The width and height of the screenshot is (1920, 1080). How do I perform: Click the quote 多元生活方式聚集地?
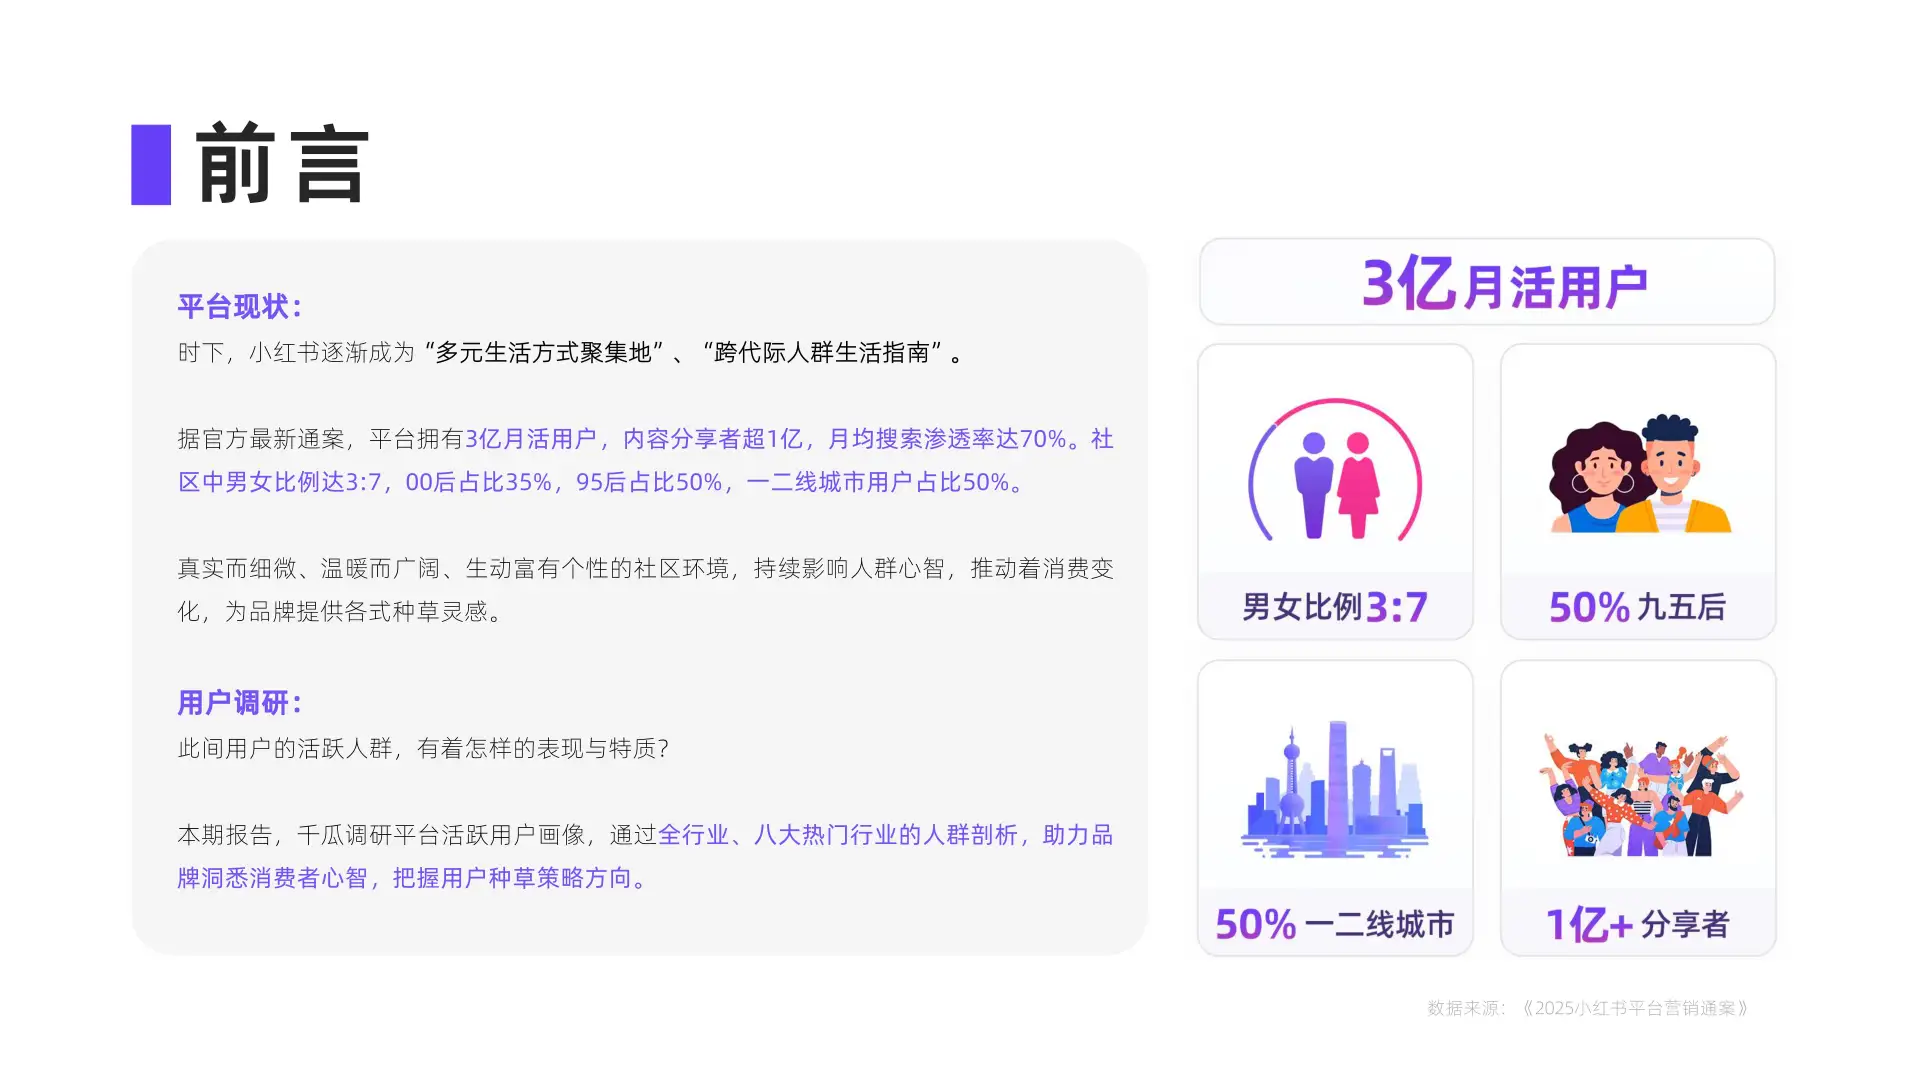[x=544, y=352]
